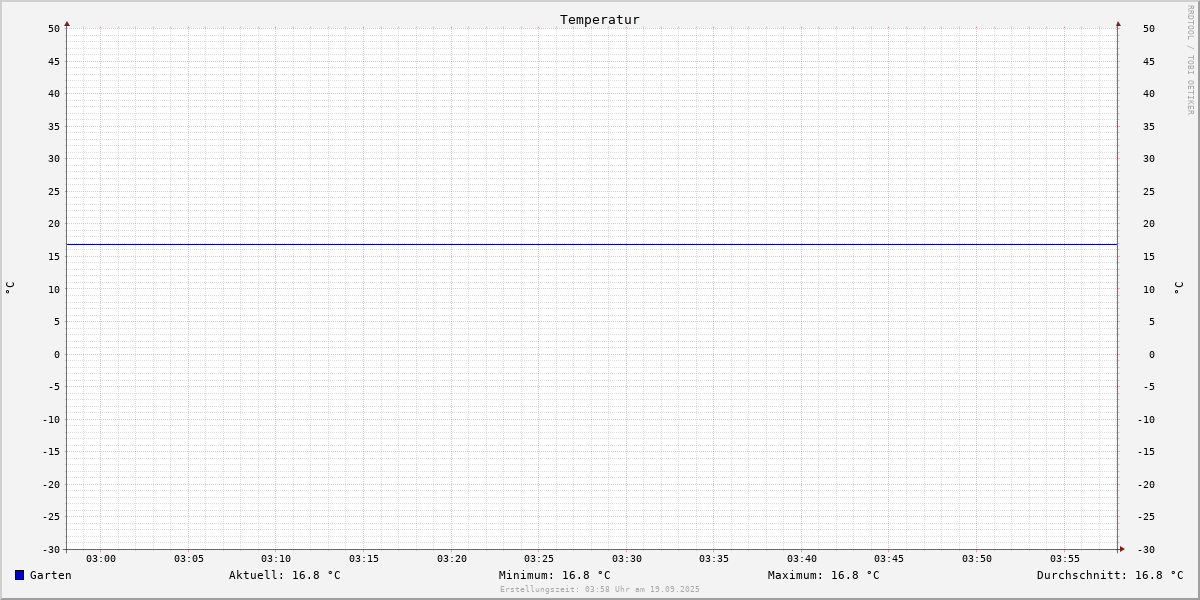The height and width of the screenshot is (600, 1200).
Task: Click the top-left y-axis arrow tip
Action: click(x=67, y=23)
